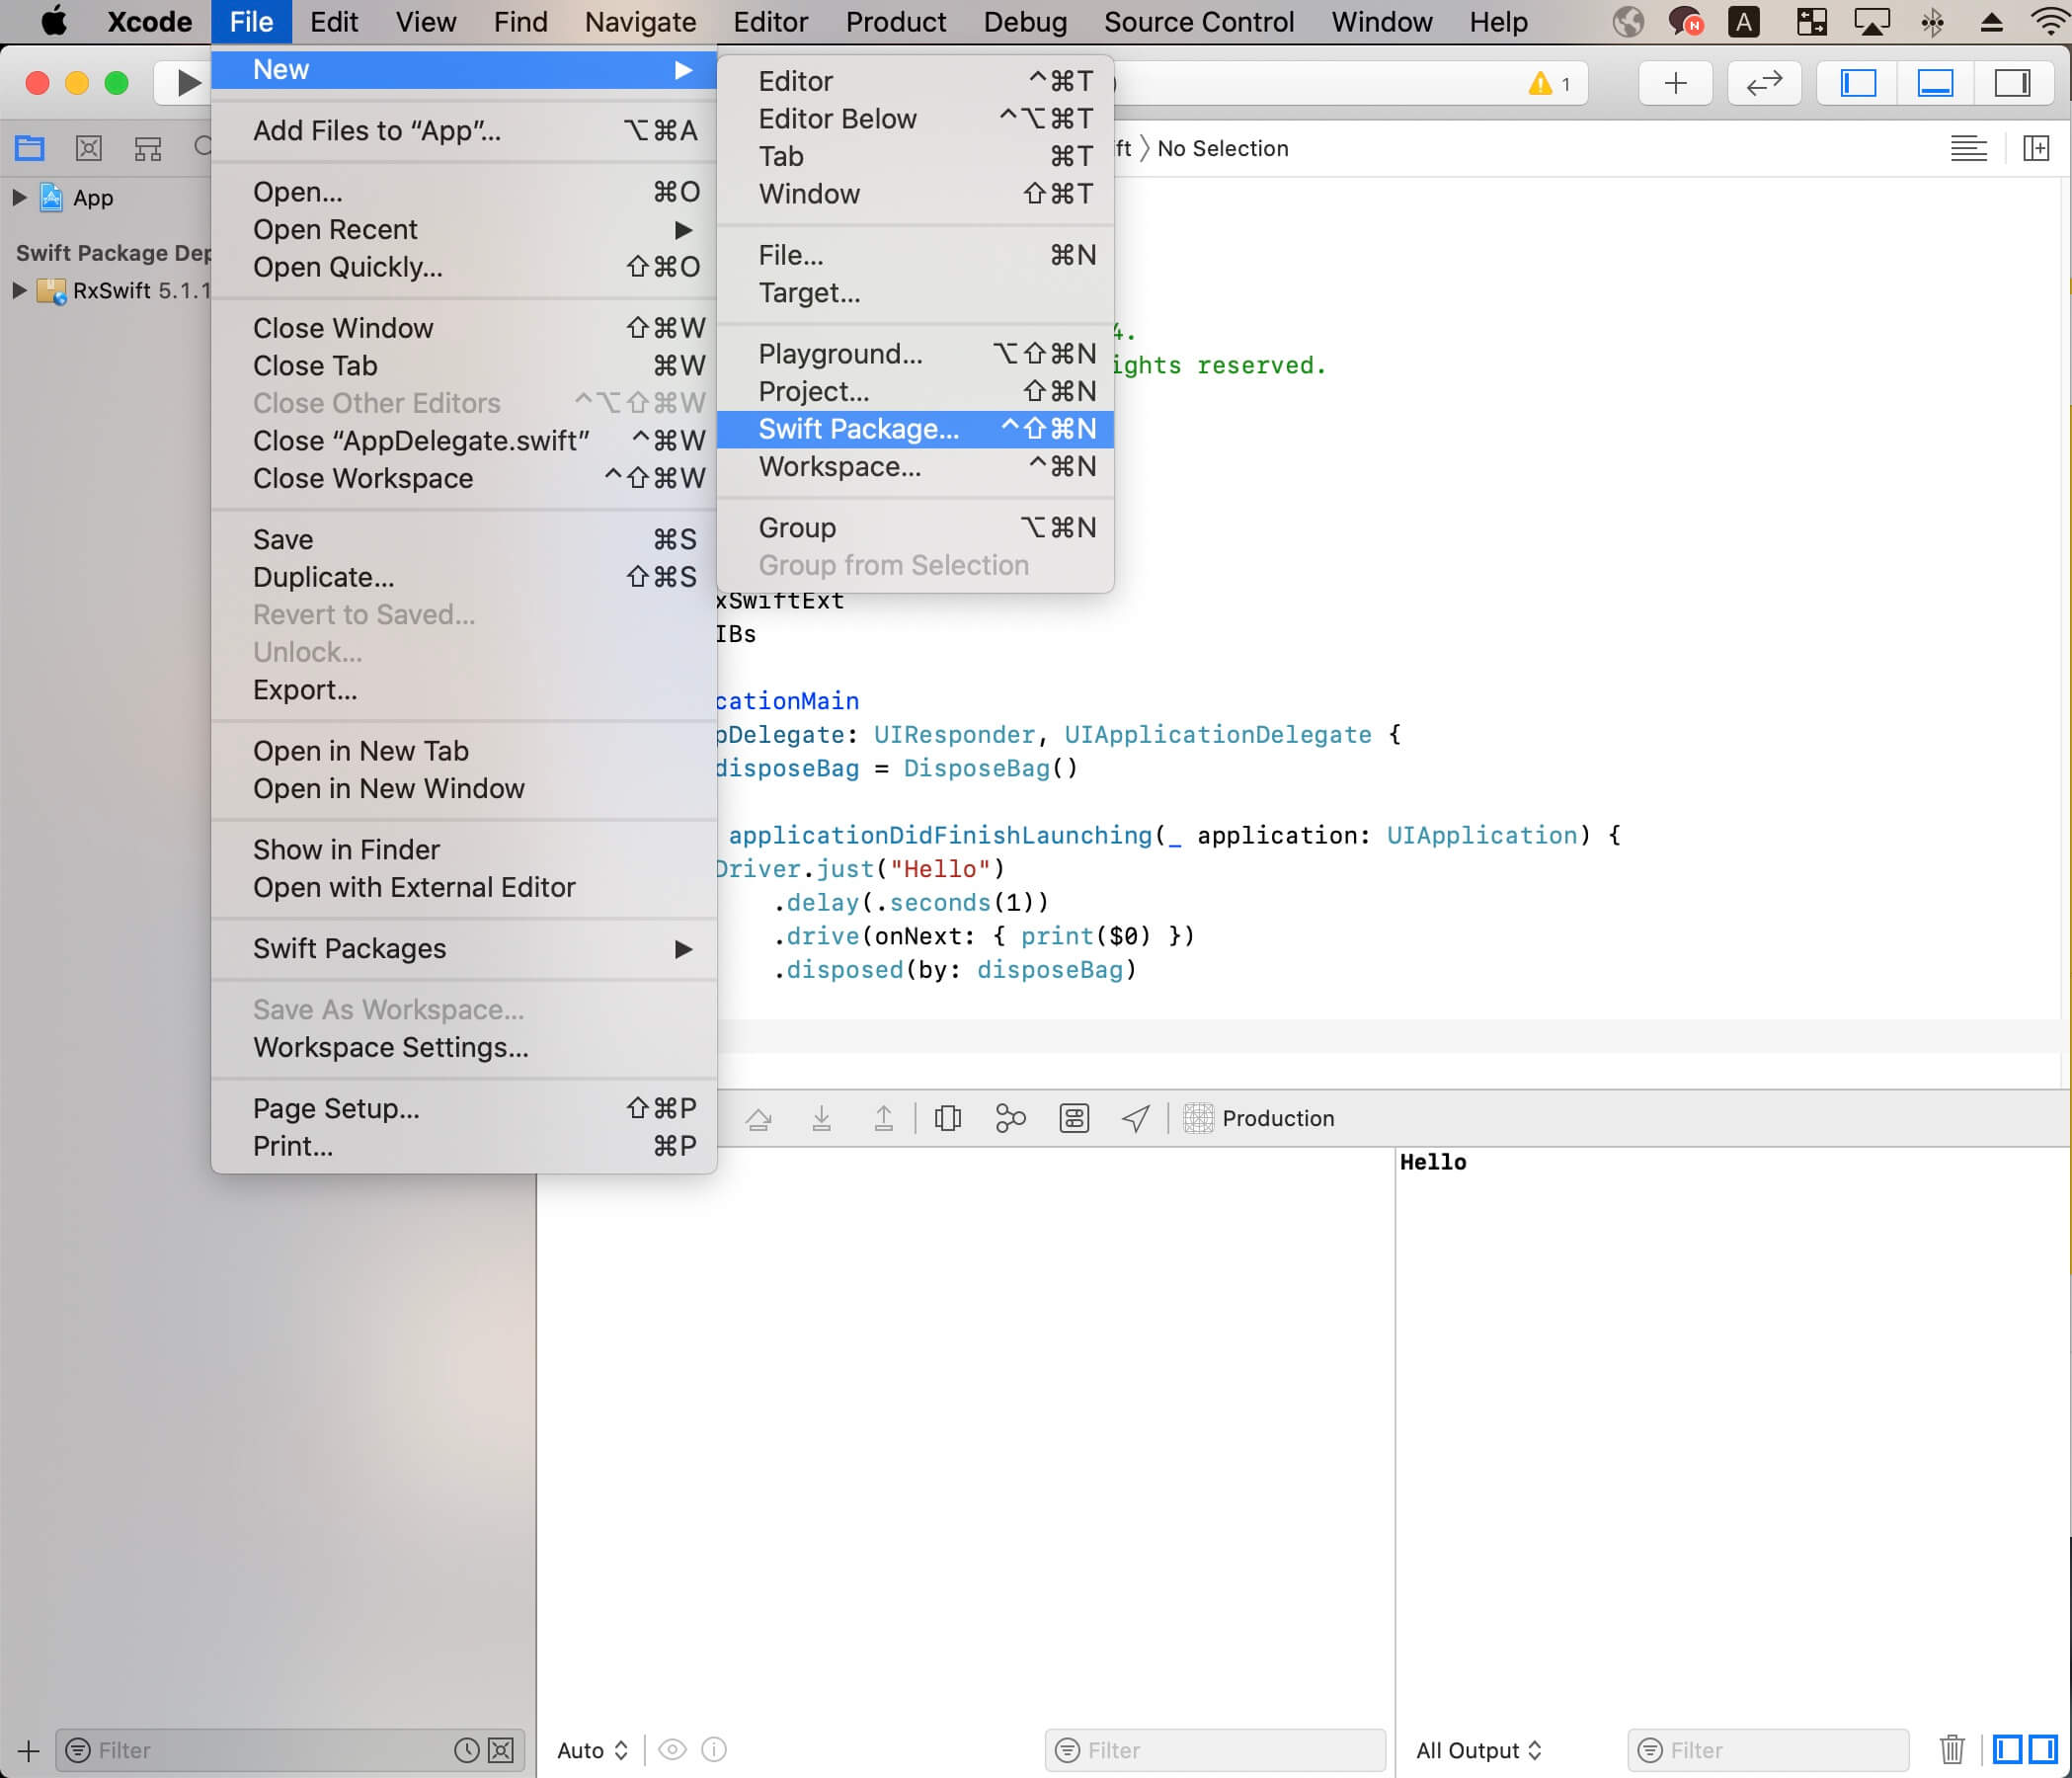Open editor options lines icon
This screenshot has height=1778, width=2072.
pos(1968,148)
